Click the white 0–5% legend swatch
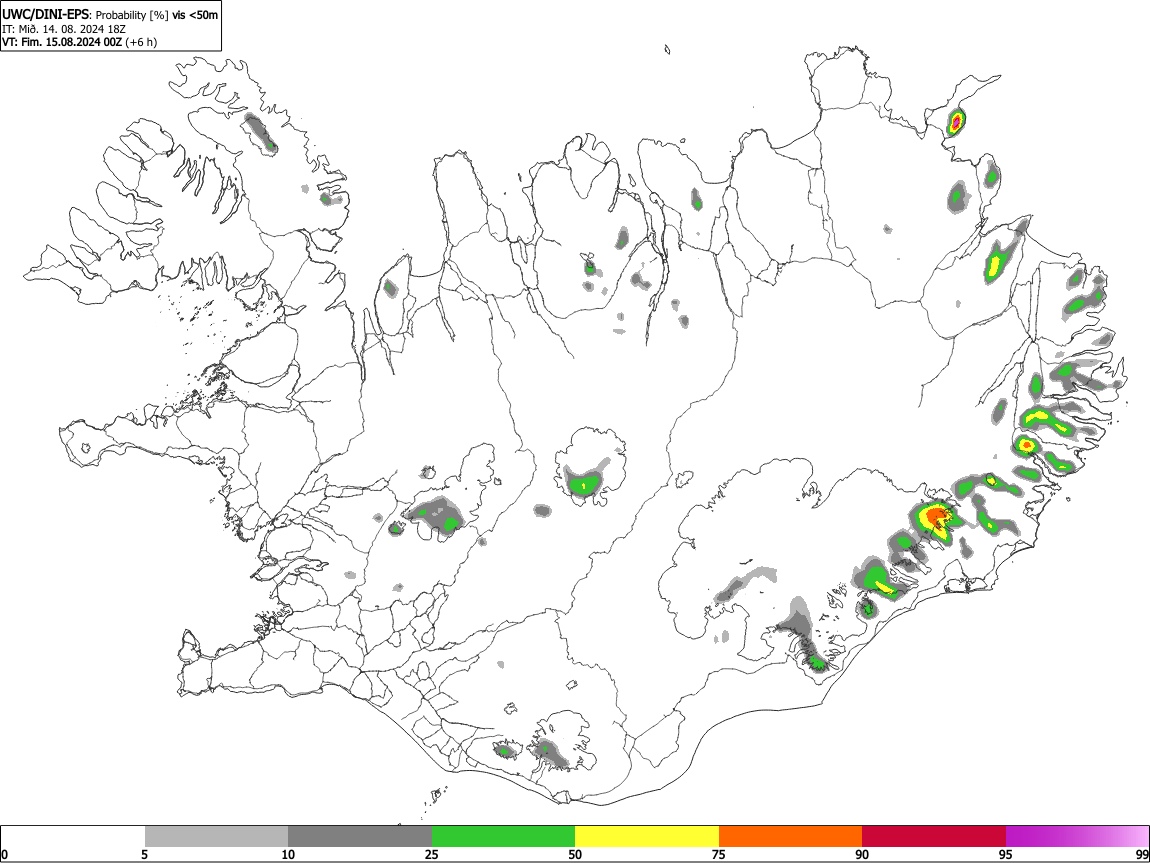This screenshot has height=863, width=1150. tap(73, 837)
